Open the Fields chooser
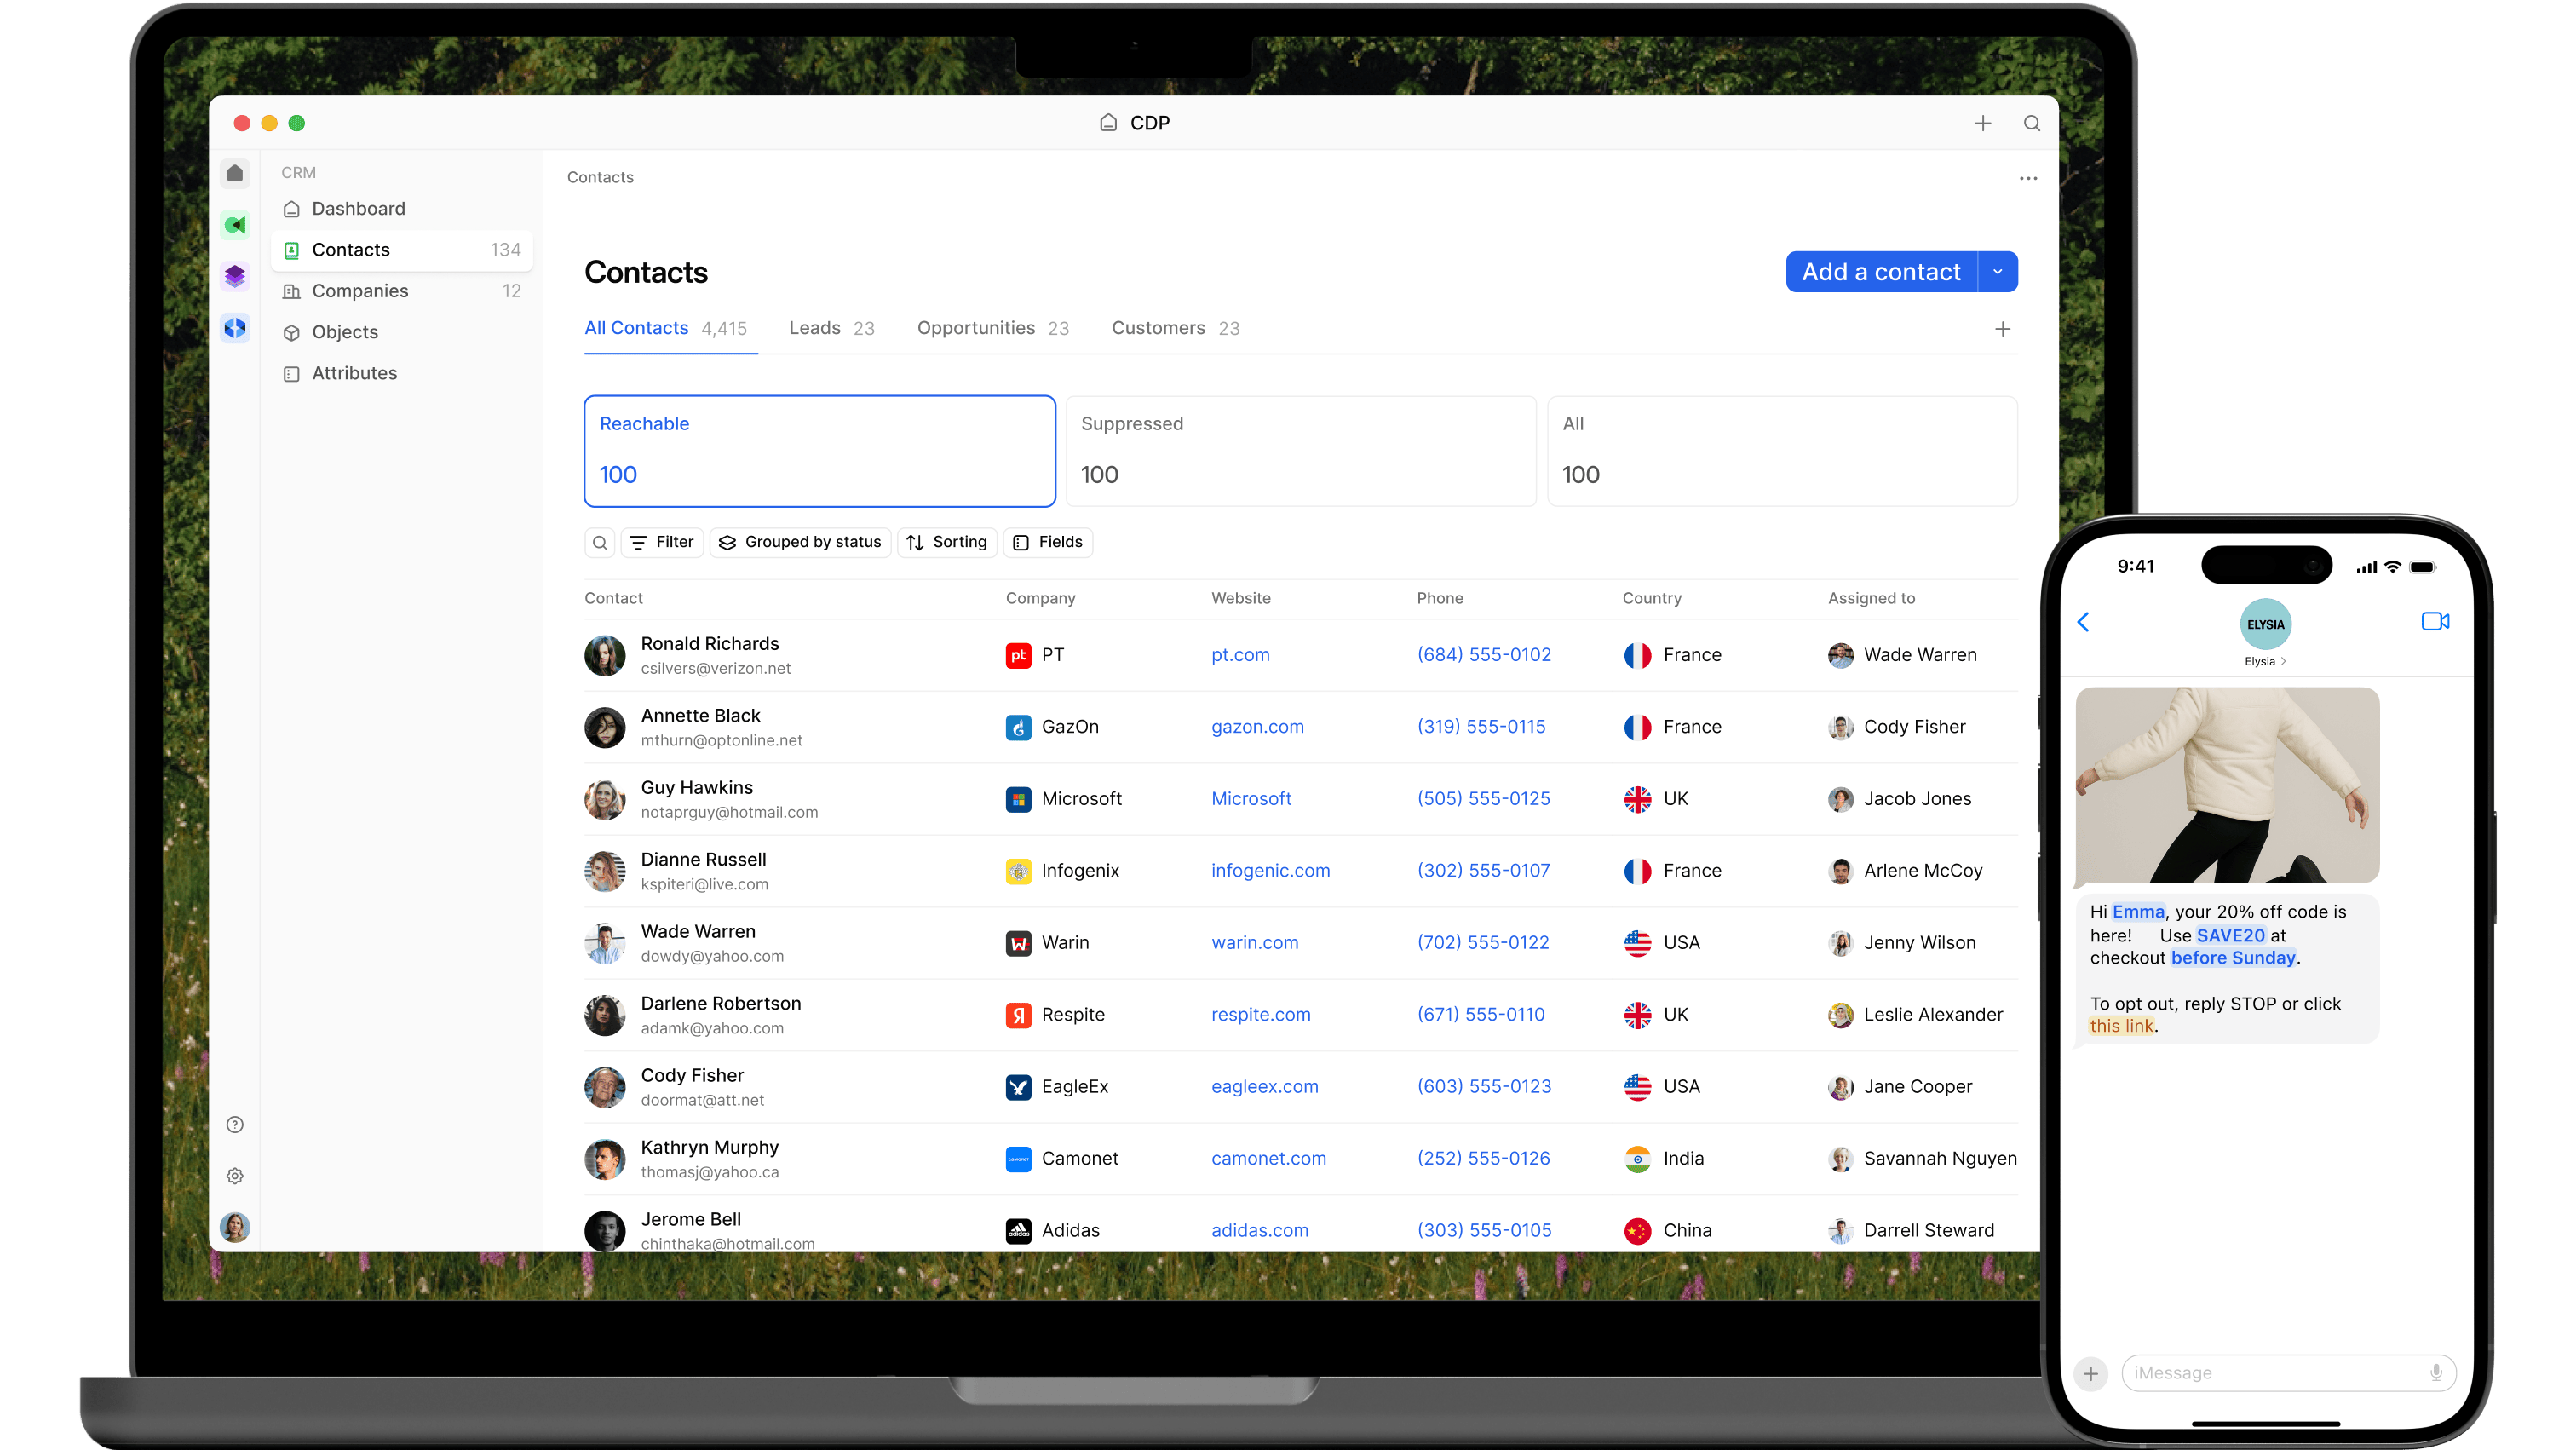The height and width of the screenshot is (1450, 2576). 1048,542
